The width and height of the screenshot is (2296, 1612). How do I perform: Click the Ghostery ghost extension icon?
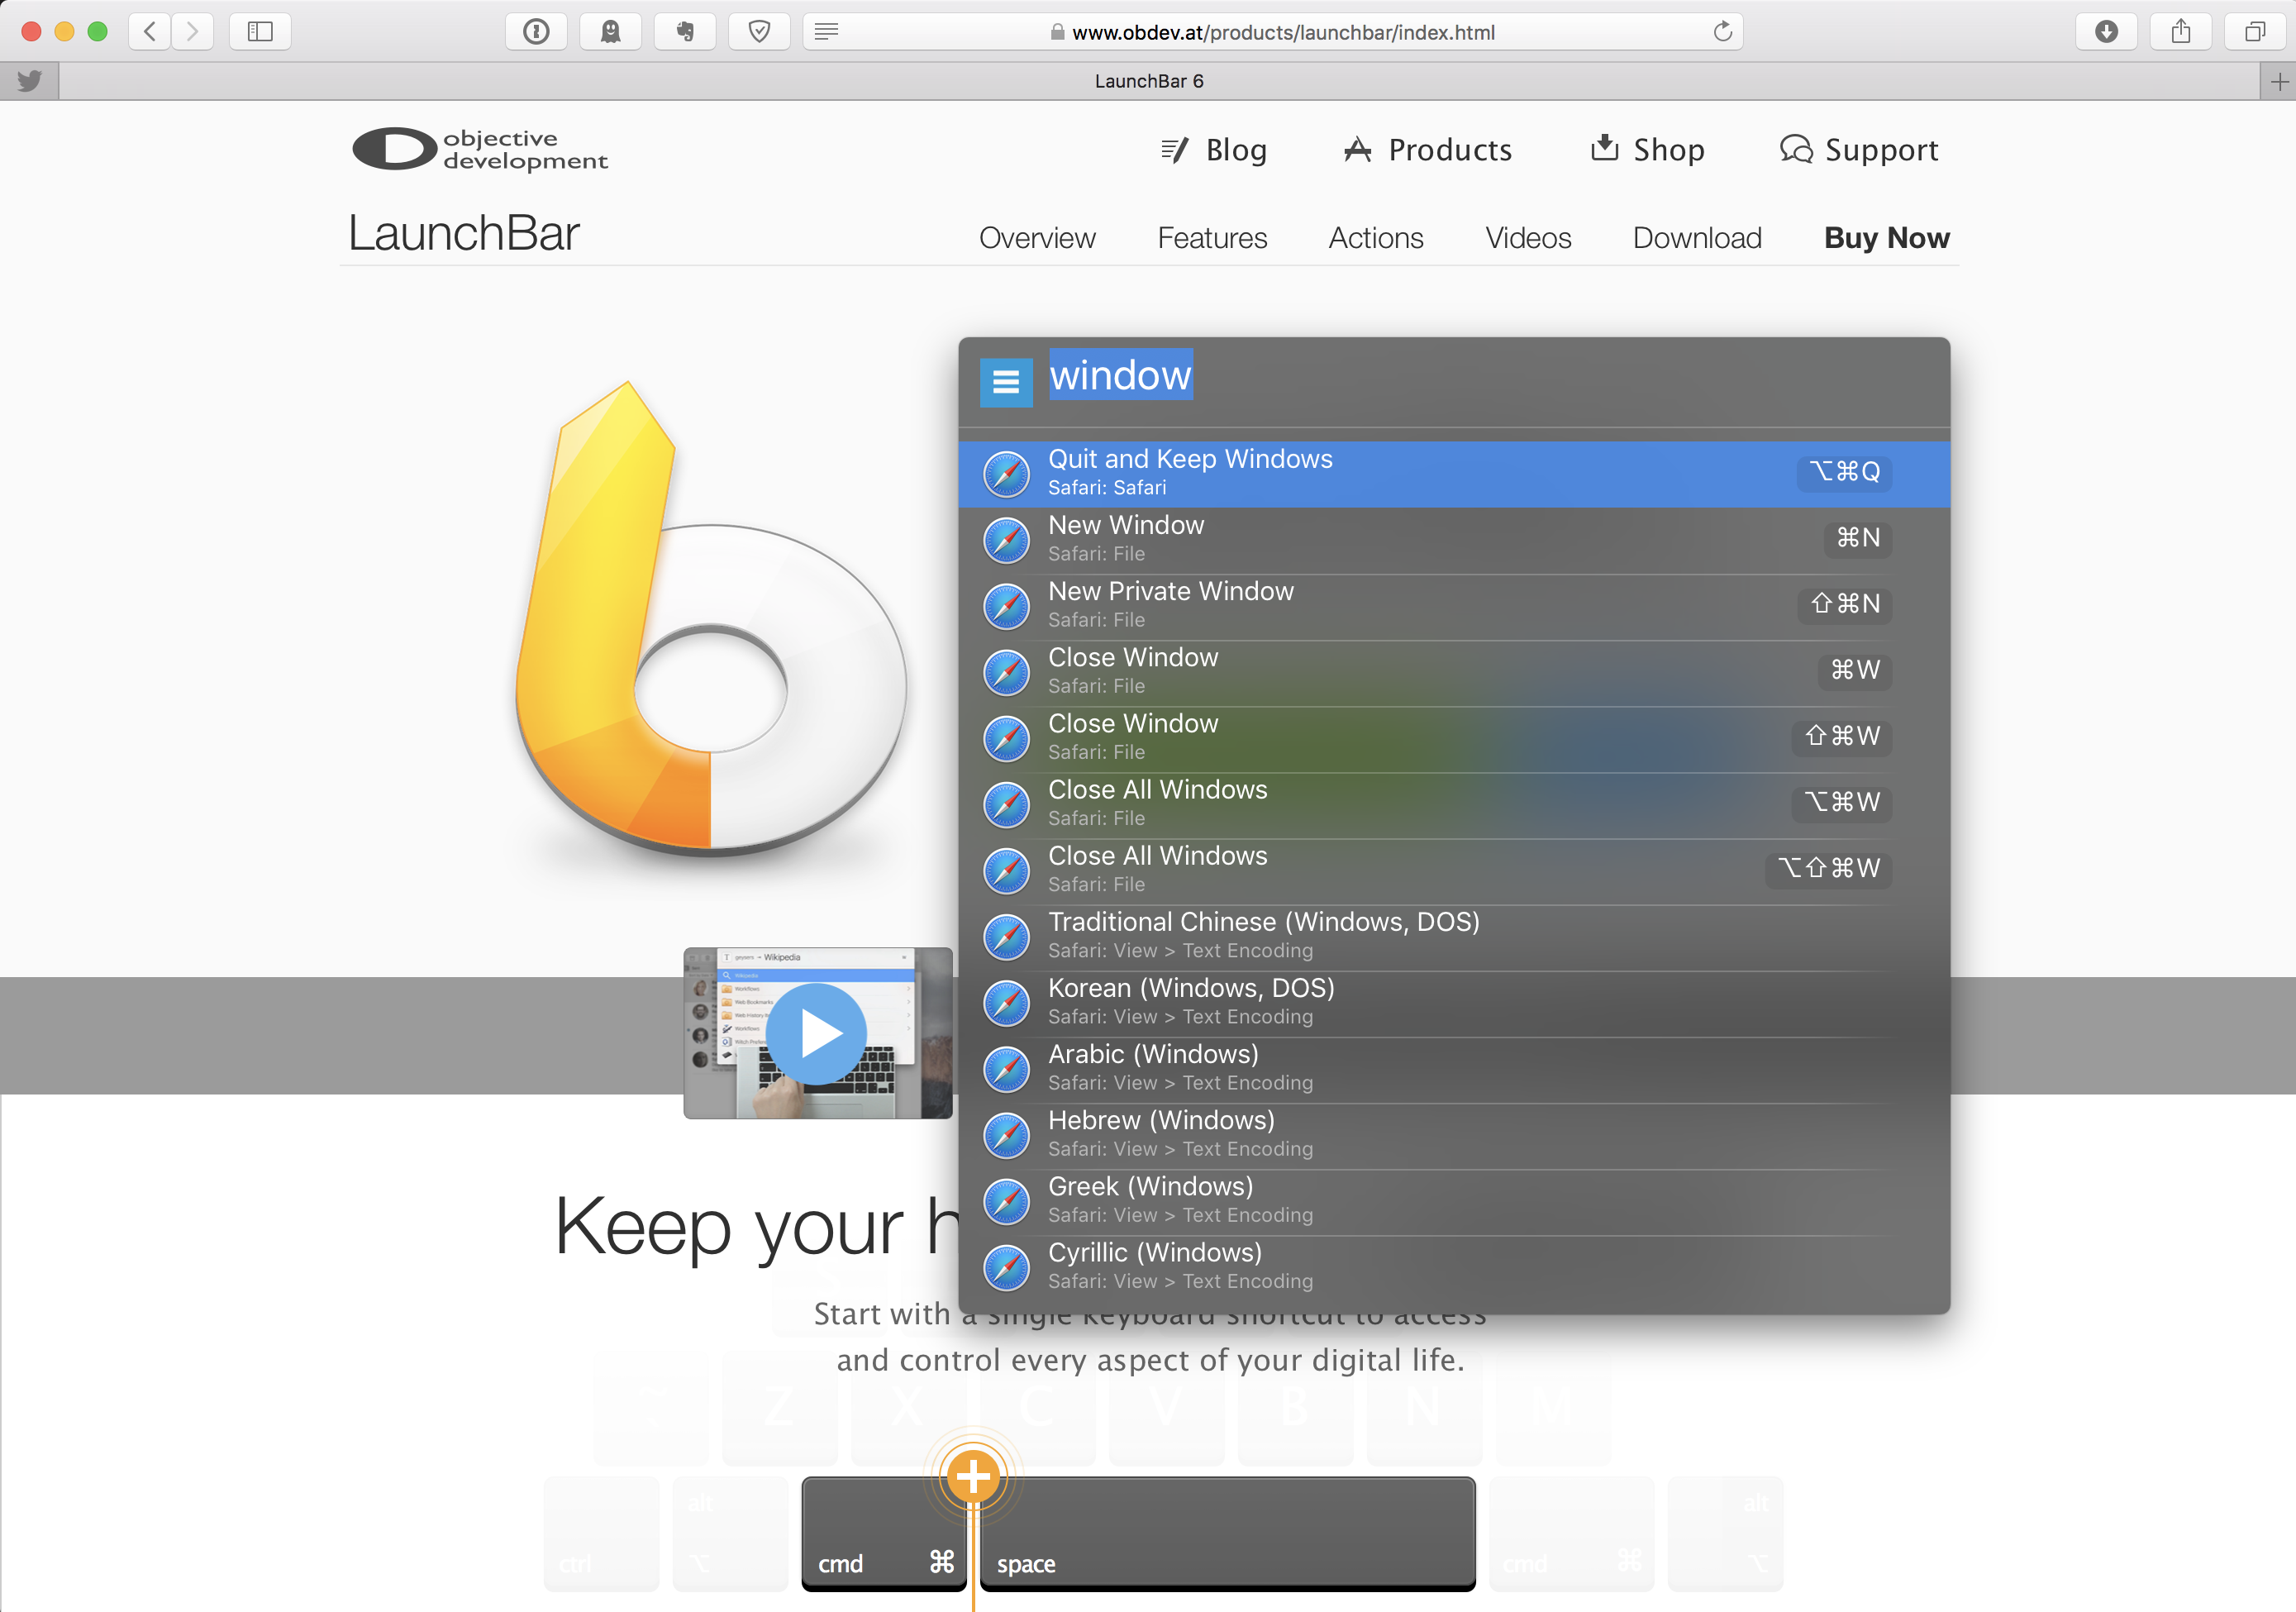coord(610,32)
